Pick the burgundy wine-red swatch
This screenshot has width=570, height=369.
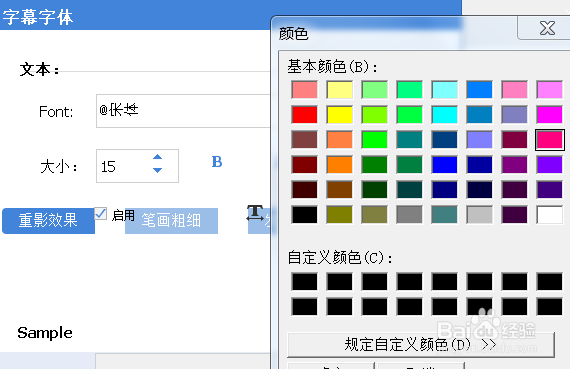pyautogui.click(x=514, y=140)
